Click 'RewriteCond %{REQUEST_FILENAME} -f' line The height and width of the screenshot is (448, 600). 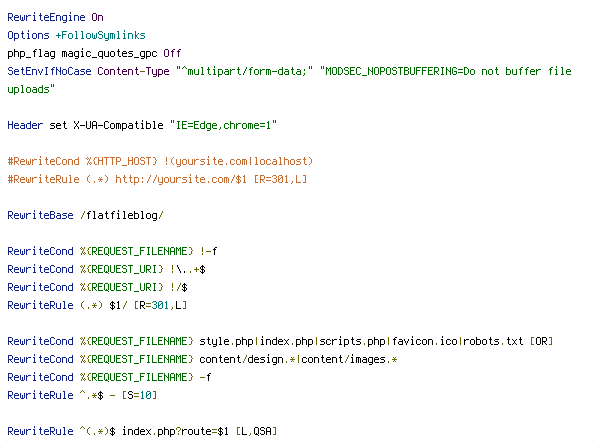click(x=109, y=377)
